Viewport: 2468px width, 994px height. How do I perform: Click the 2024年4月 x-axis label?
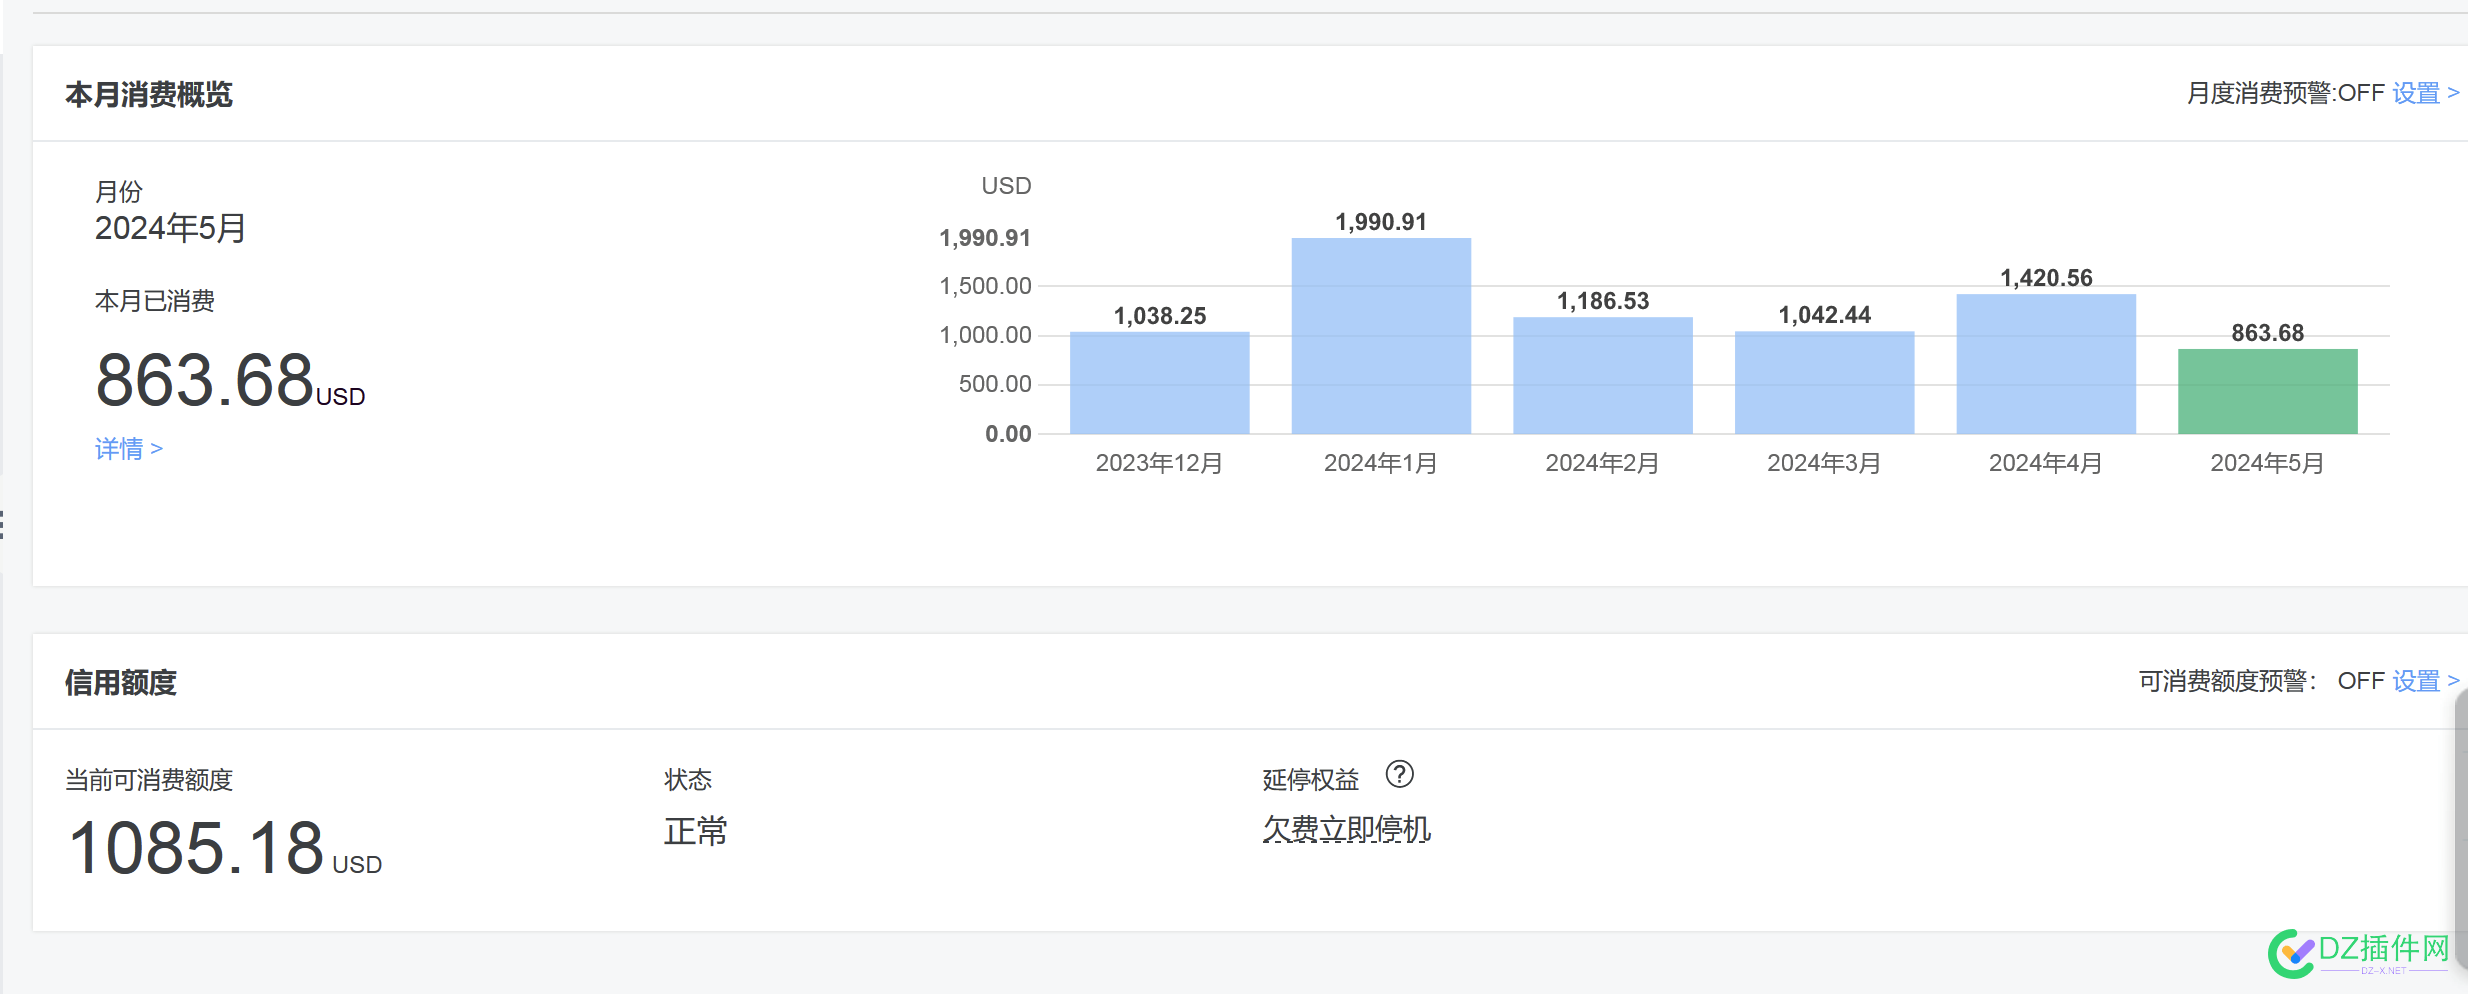pyautogui.click(x=2046, y=463)
